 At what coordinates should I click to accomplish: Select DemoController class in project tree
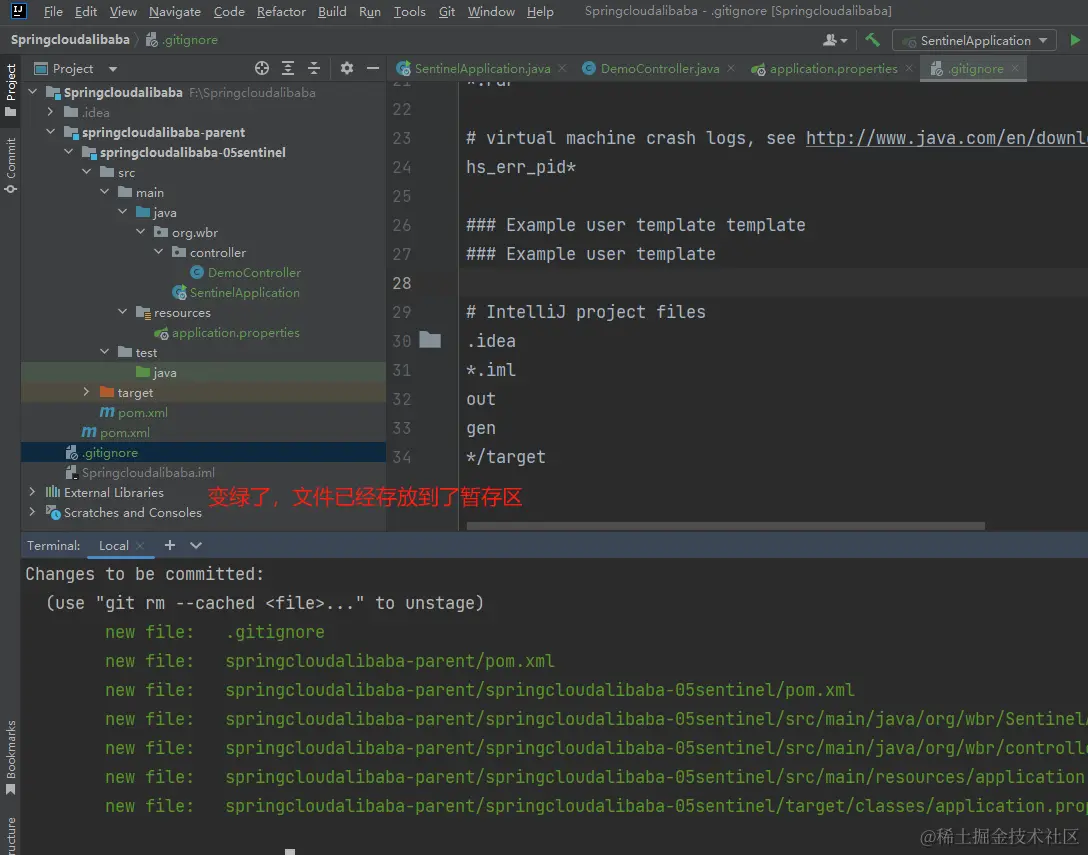pyautogui.click(x=246, y=272)
